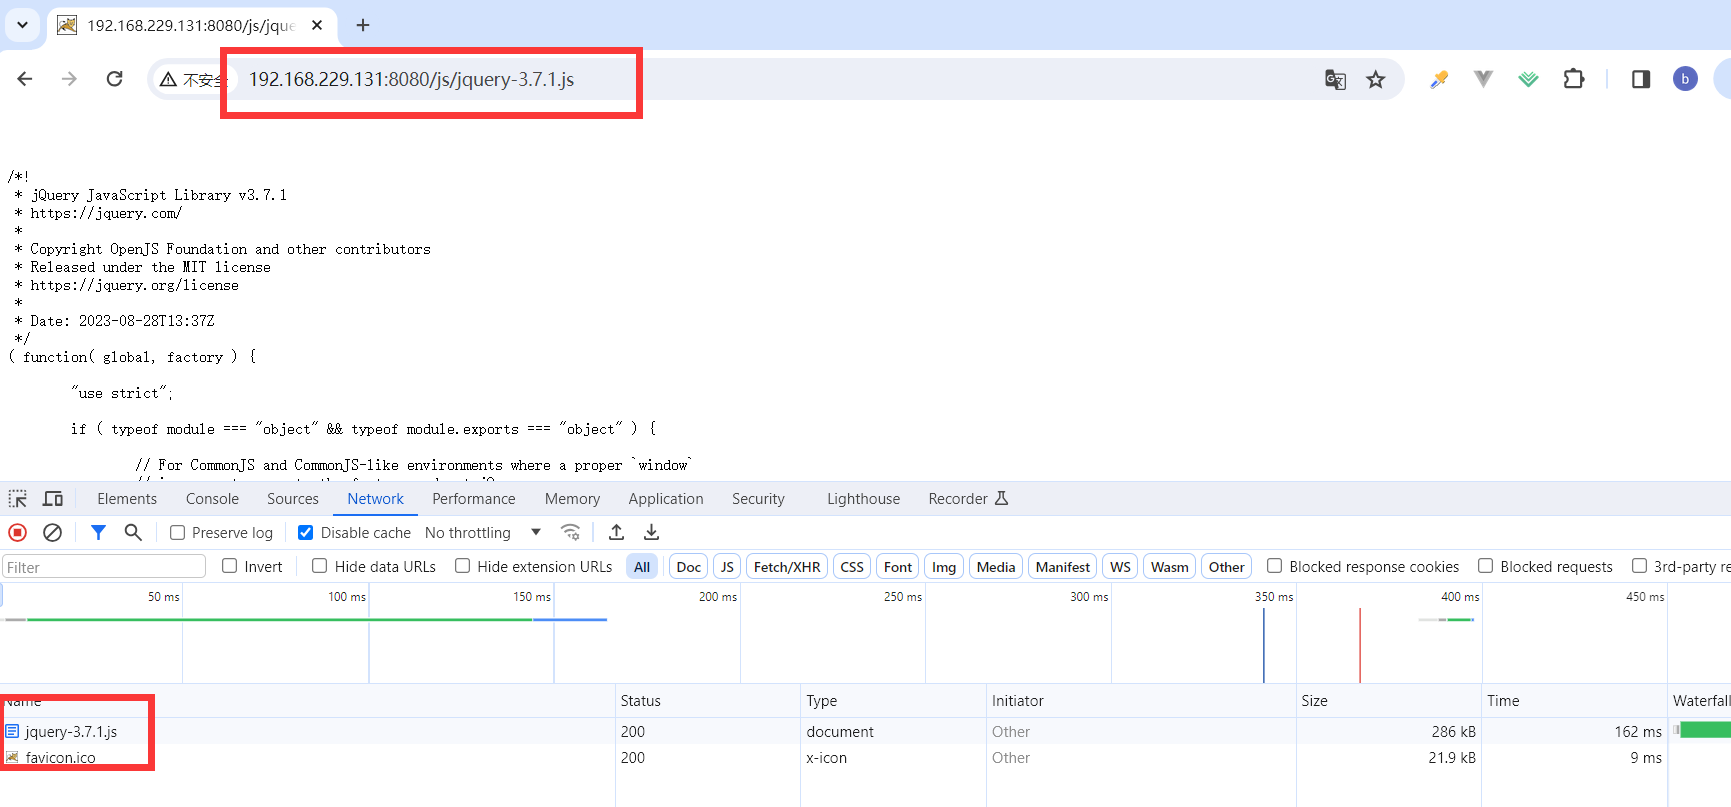Check Hide data URLs

tap(320, 566)
